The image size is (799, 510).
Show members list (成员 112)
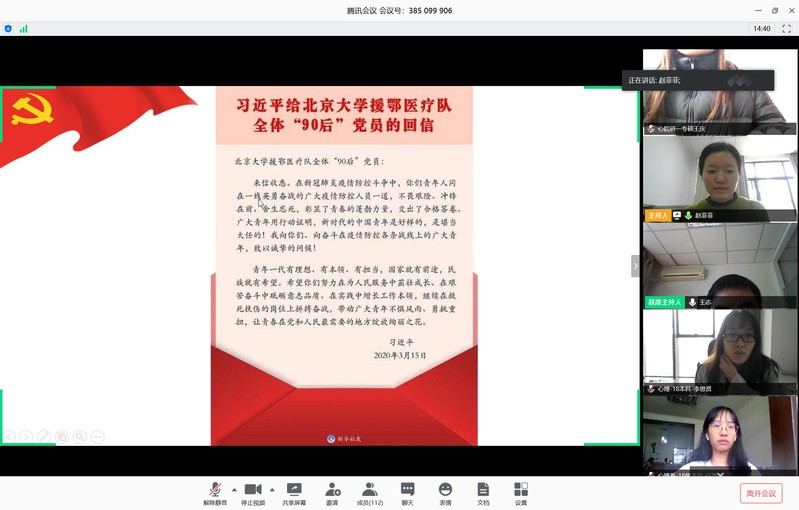pyautogui.click(x=369, y=491)
